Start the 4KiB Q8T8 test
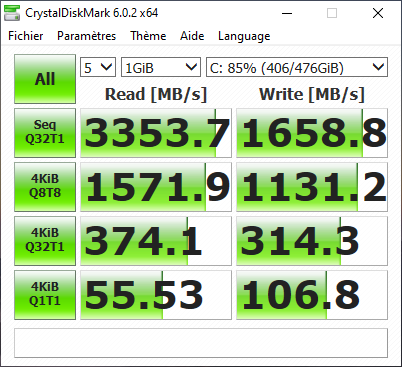The height and width of the screenshot is (367, 402). tap(45, 187)
